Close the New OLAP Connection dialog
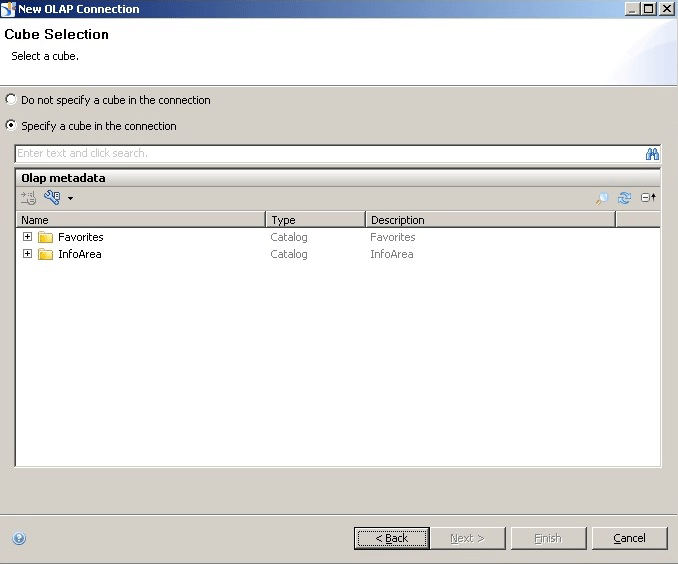678x564 pixels. coord(667,9)
